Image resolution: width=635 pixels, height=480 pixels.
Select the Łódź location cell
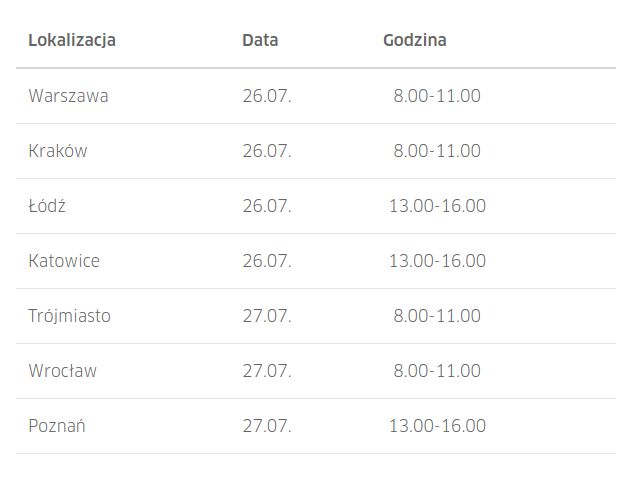click(47, 206)
